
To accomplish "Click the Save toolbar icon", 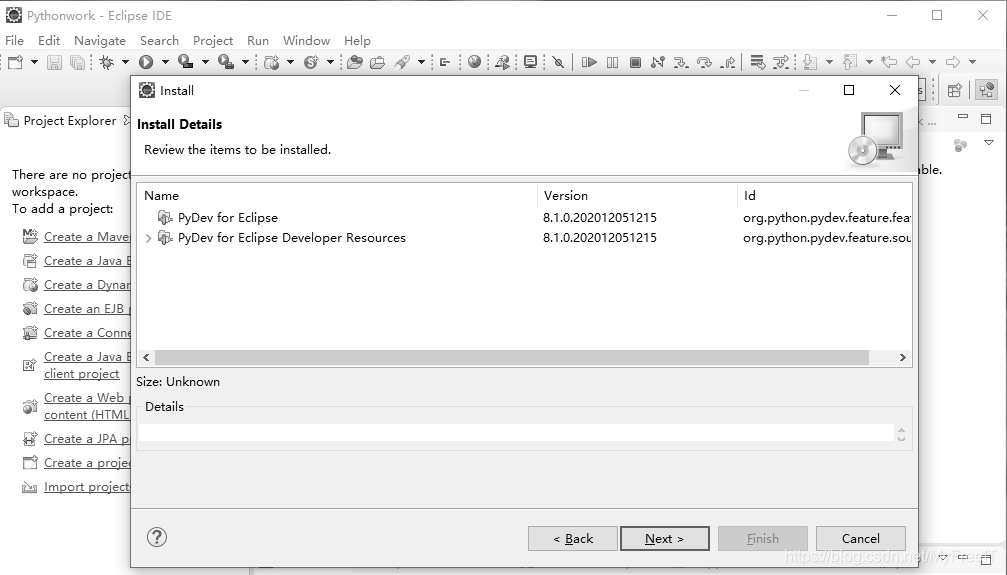I will click(x=55, y=62).
